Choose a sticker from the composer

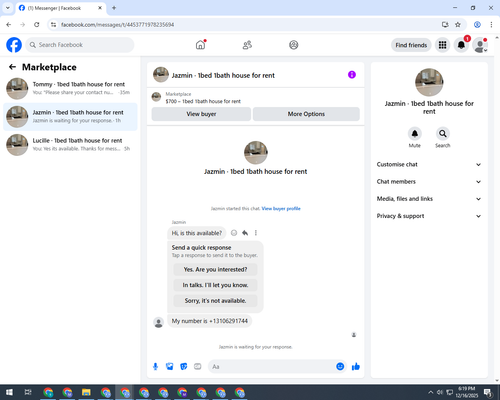184,367
